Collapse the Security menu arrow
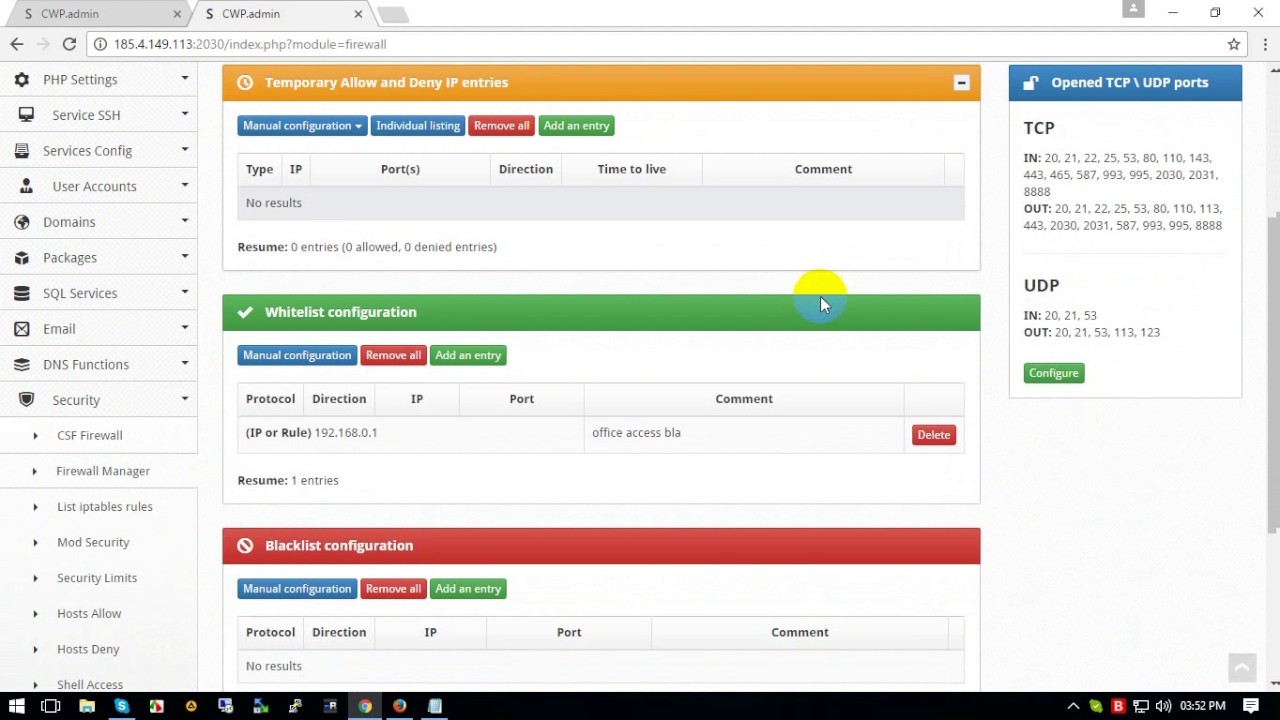 pyautogui.click(x=185, y=399)
